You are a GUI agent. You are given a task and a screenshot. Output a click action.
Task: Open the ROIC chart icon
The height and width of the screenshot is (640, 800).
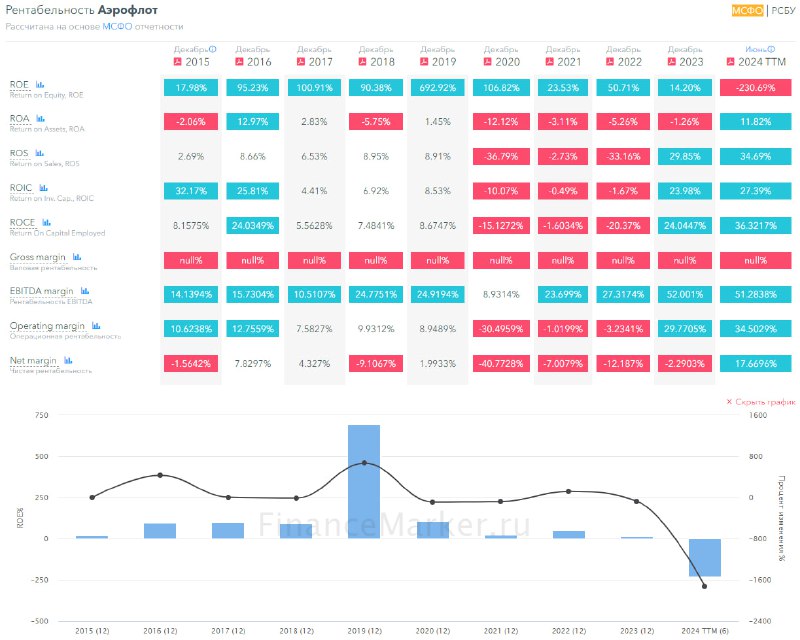43,188
